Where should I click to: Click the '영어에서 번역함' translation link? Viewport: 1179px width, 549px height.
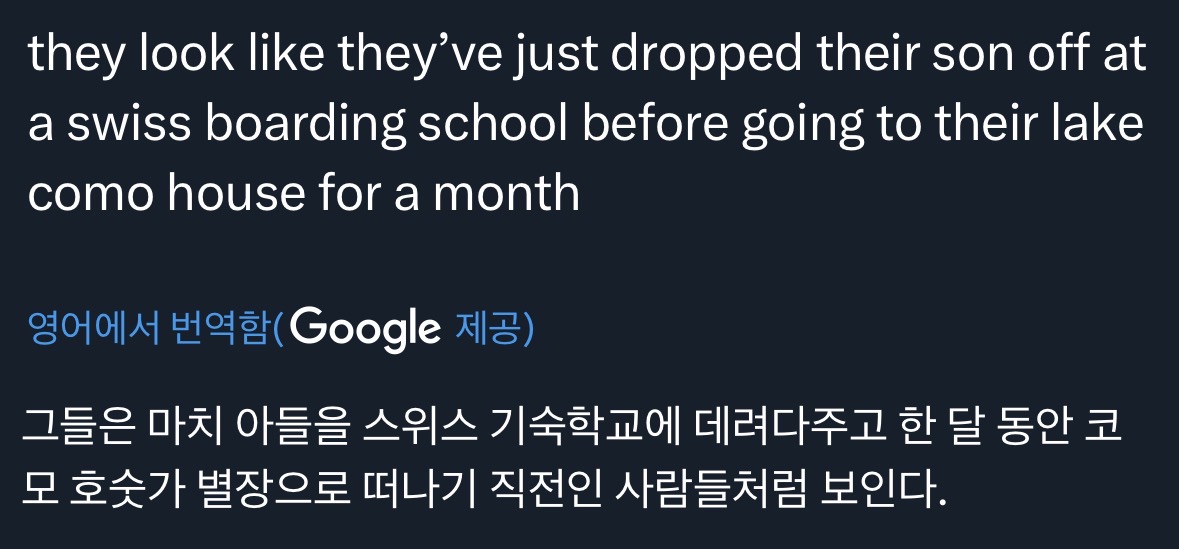pos(150,329)
